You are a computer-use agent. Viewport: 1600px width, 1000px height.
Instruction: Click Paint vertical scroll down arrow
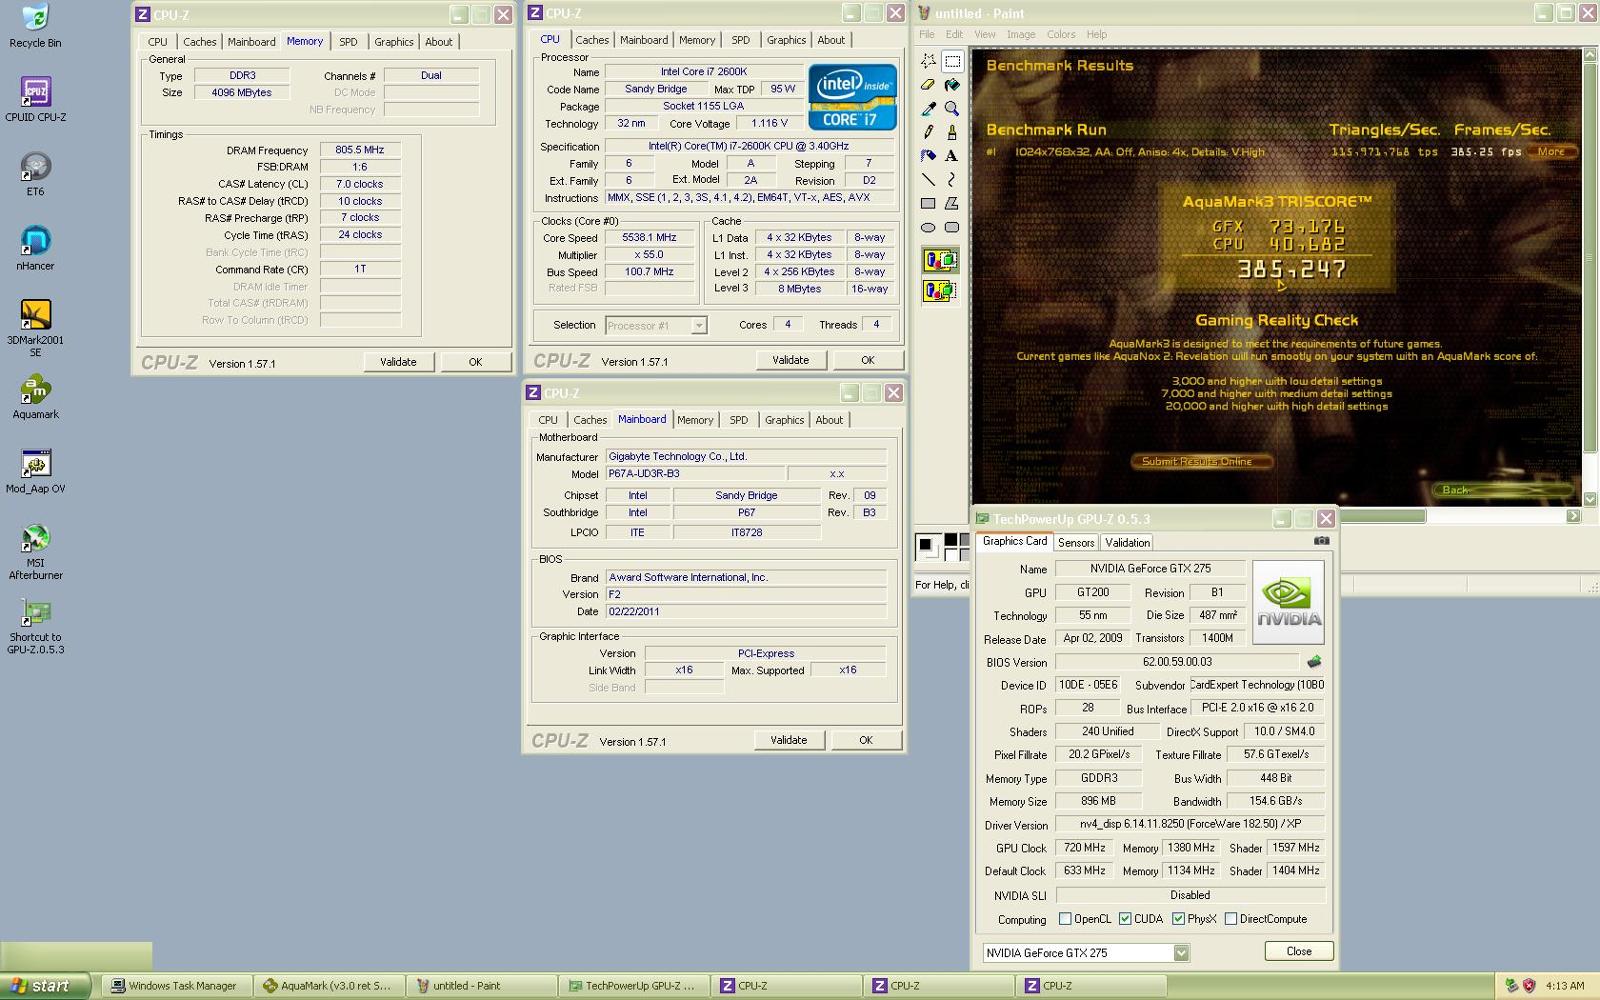1590,498
